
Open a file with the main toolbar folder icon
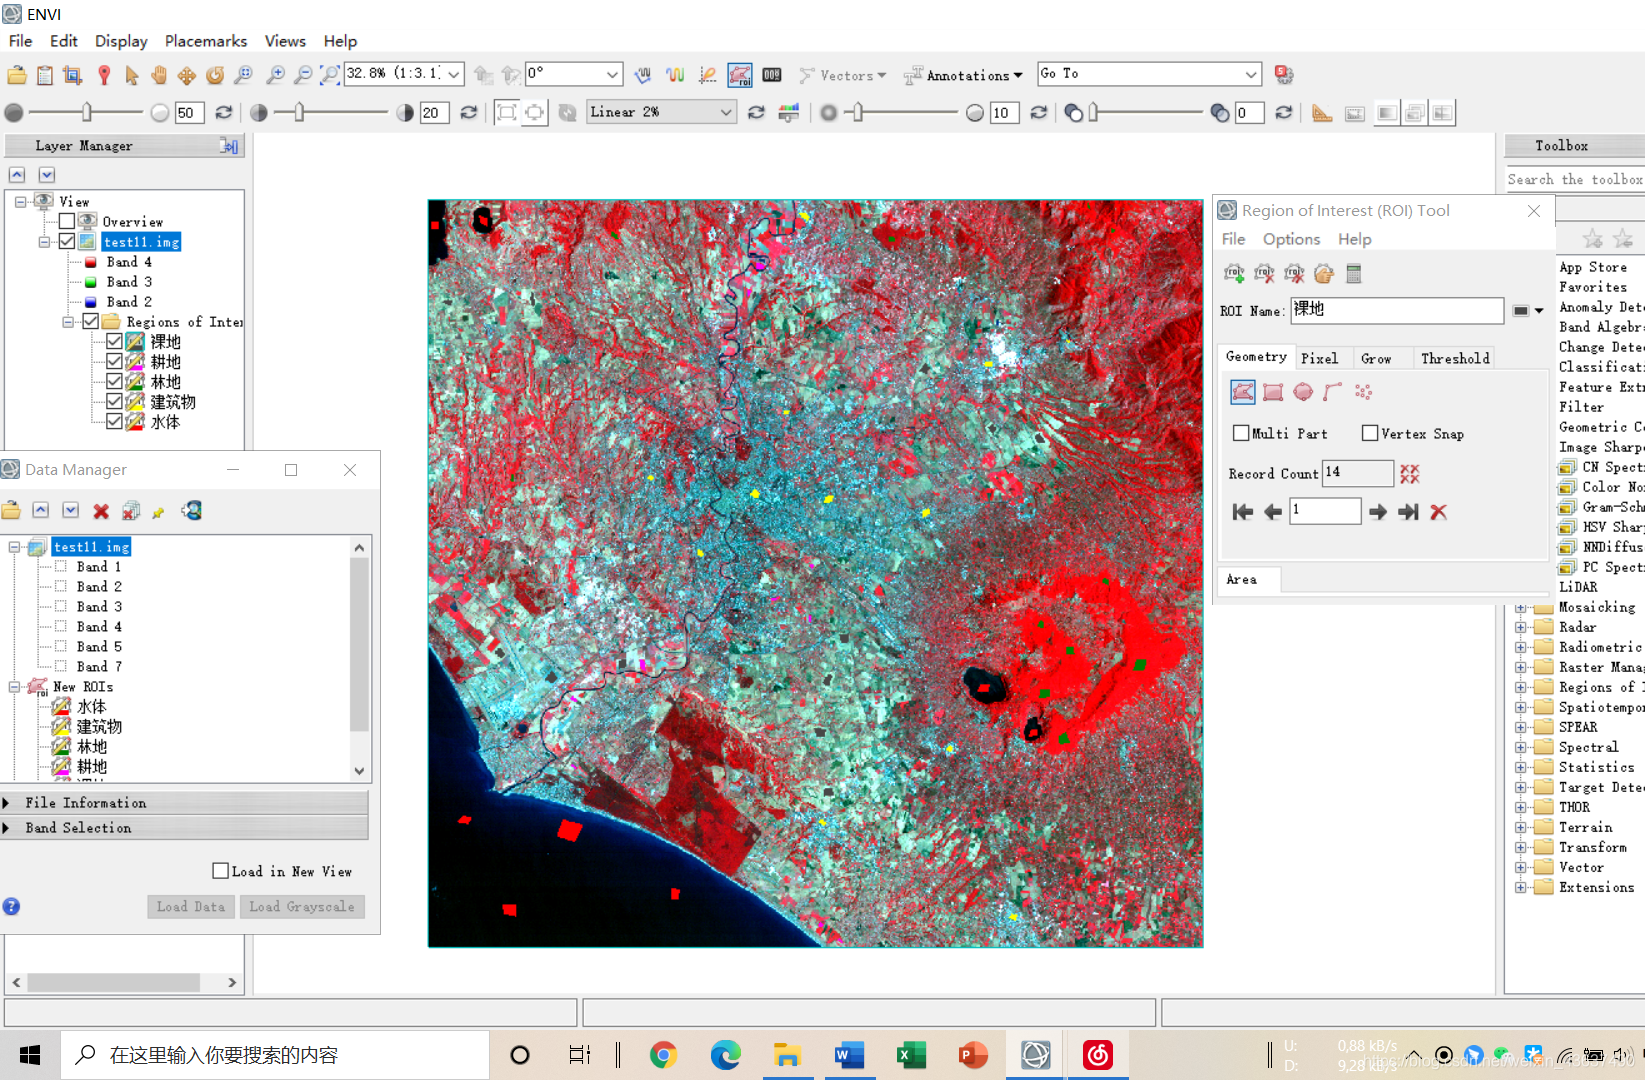[17, 75]
